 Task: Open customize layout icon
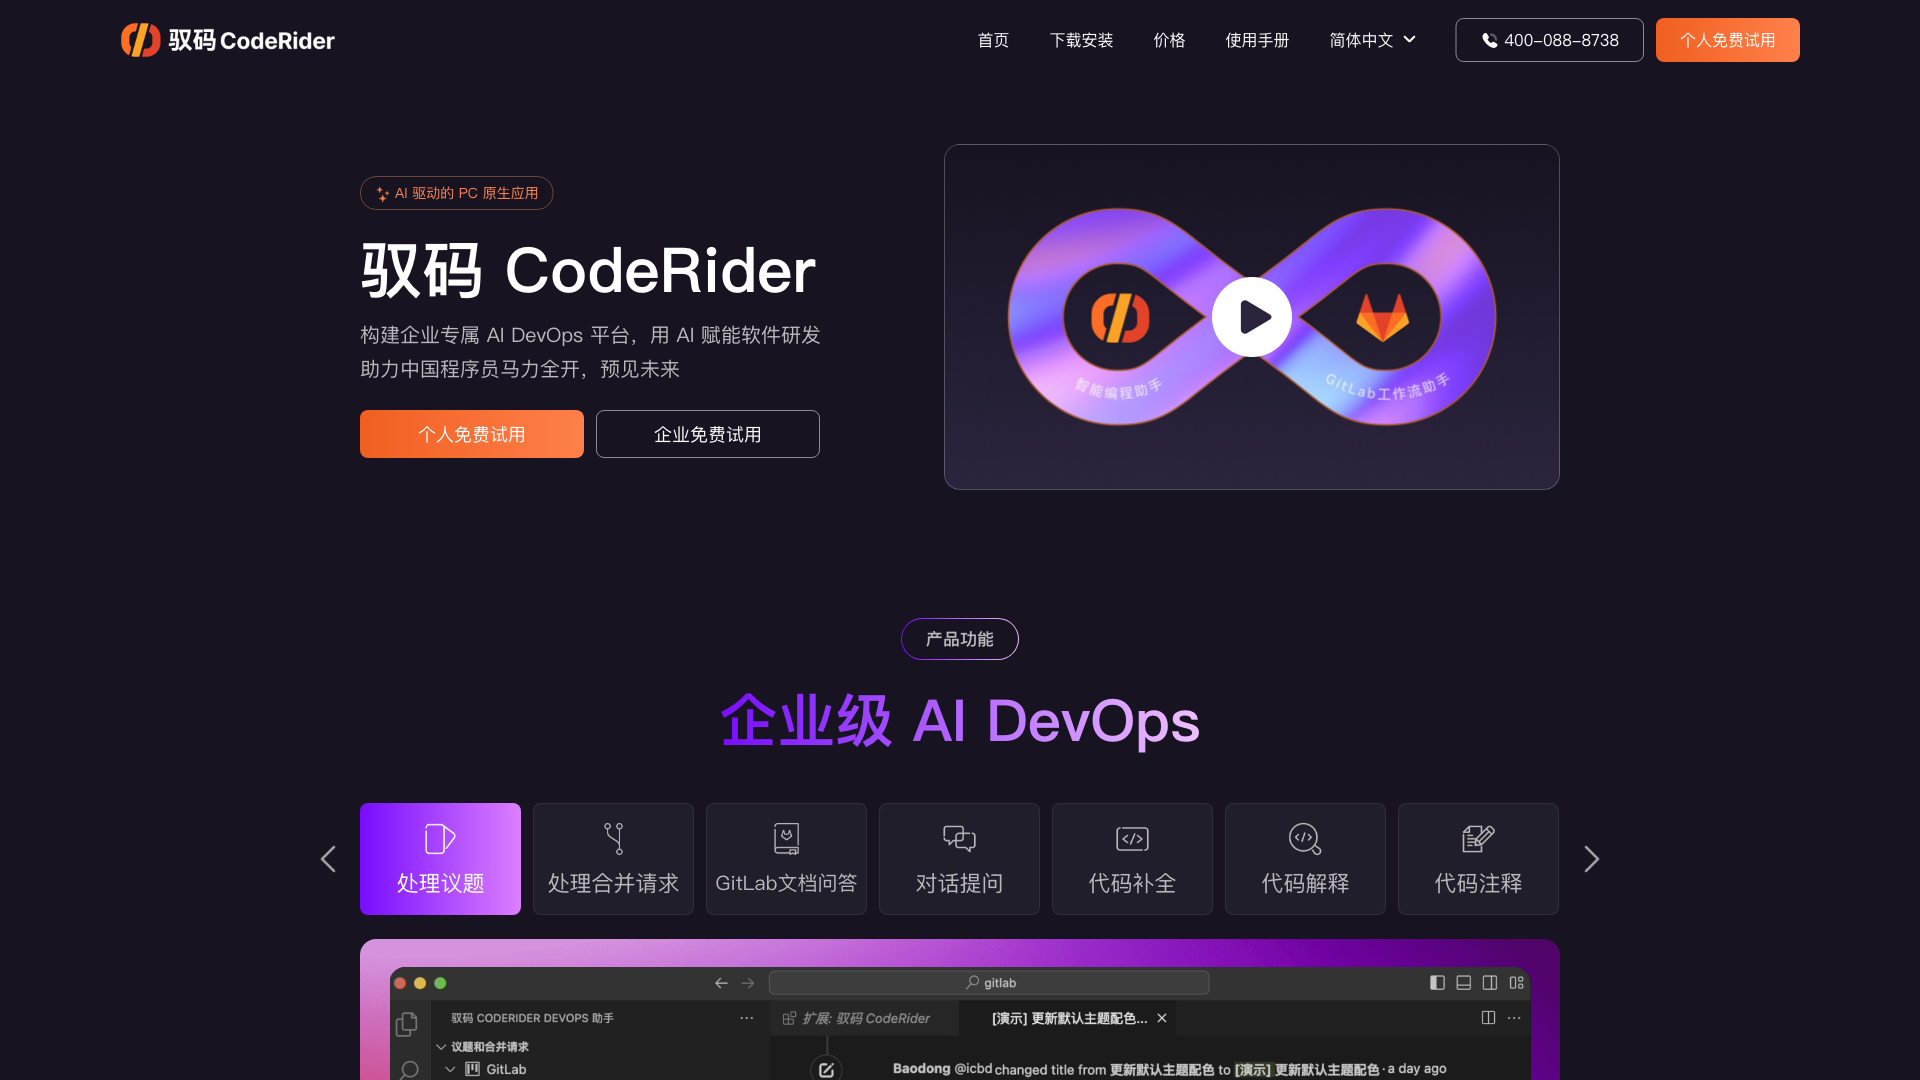(1517, 983)
